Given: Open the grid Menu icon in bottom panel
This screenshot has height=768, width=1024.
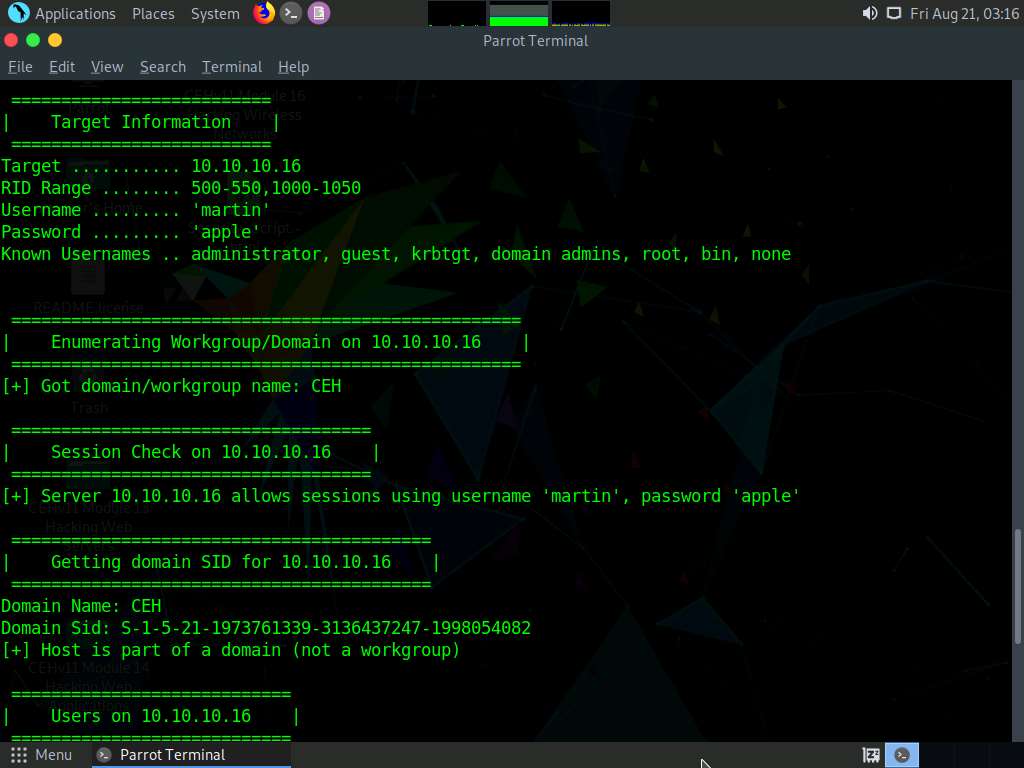Looking at the screenshot, I should tap(19, 755).
